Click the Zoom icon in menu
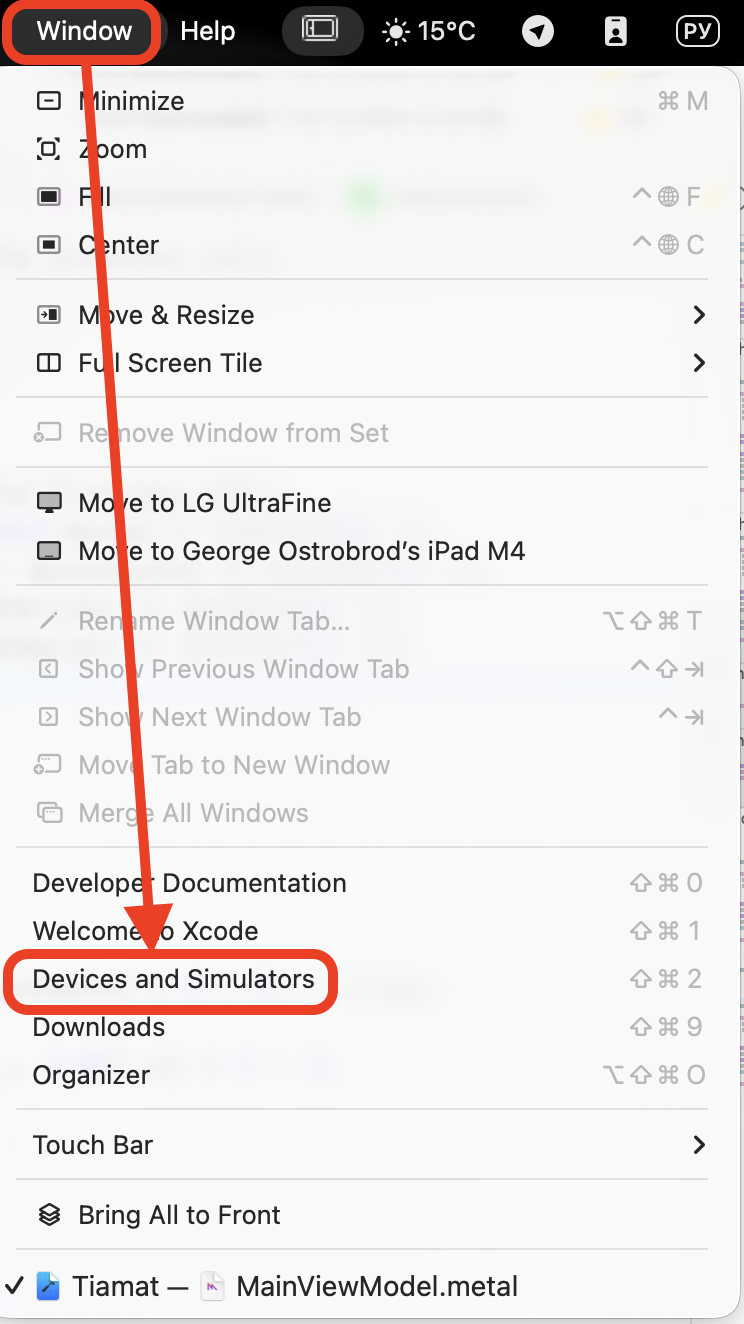The image size is (744, 1324). 48,149
